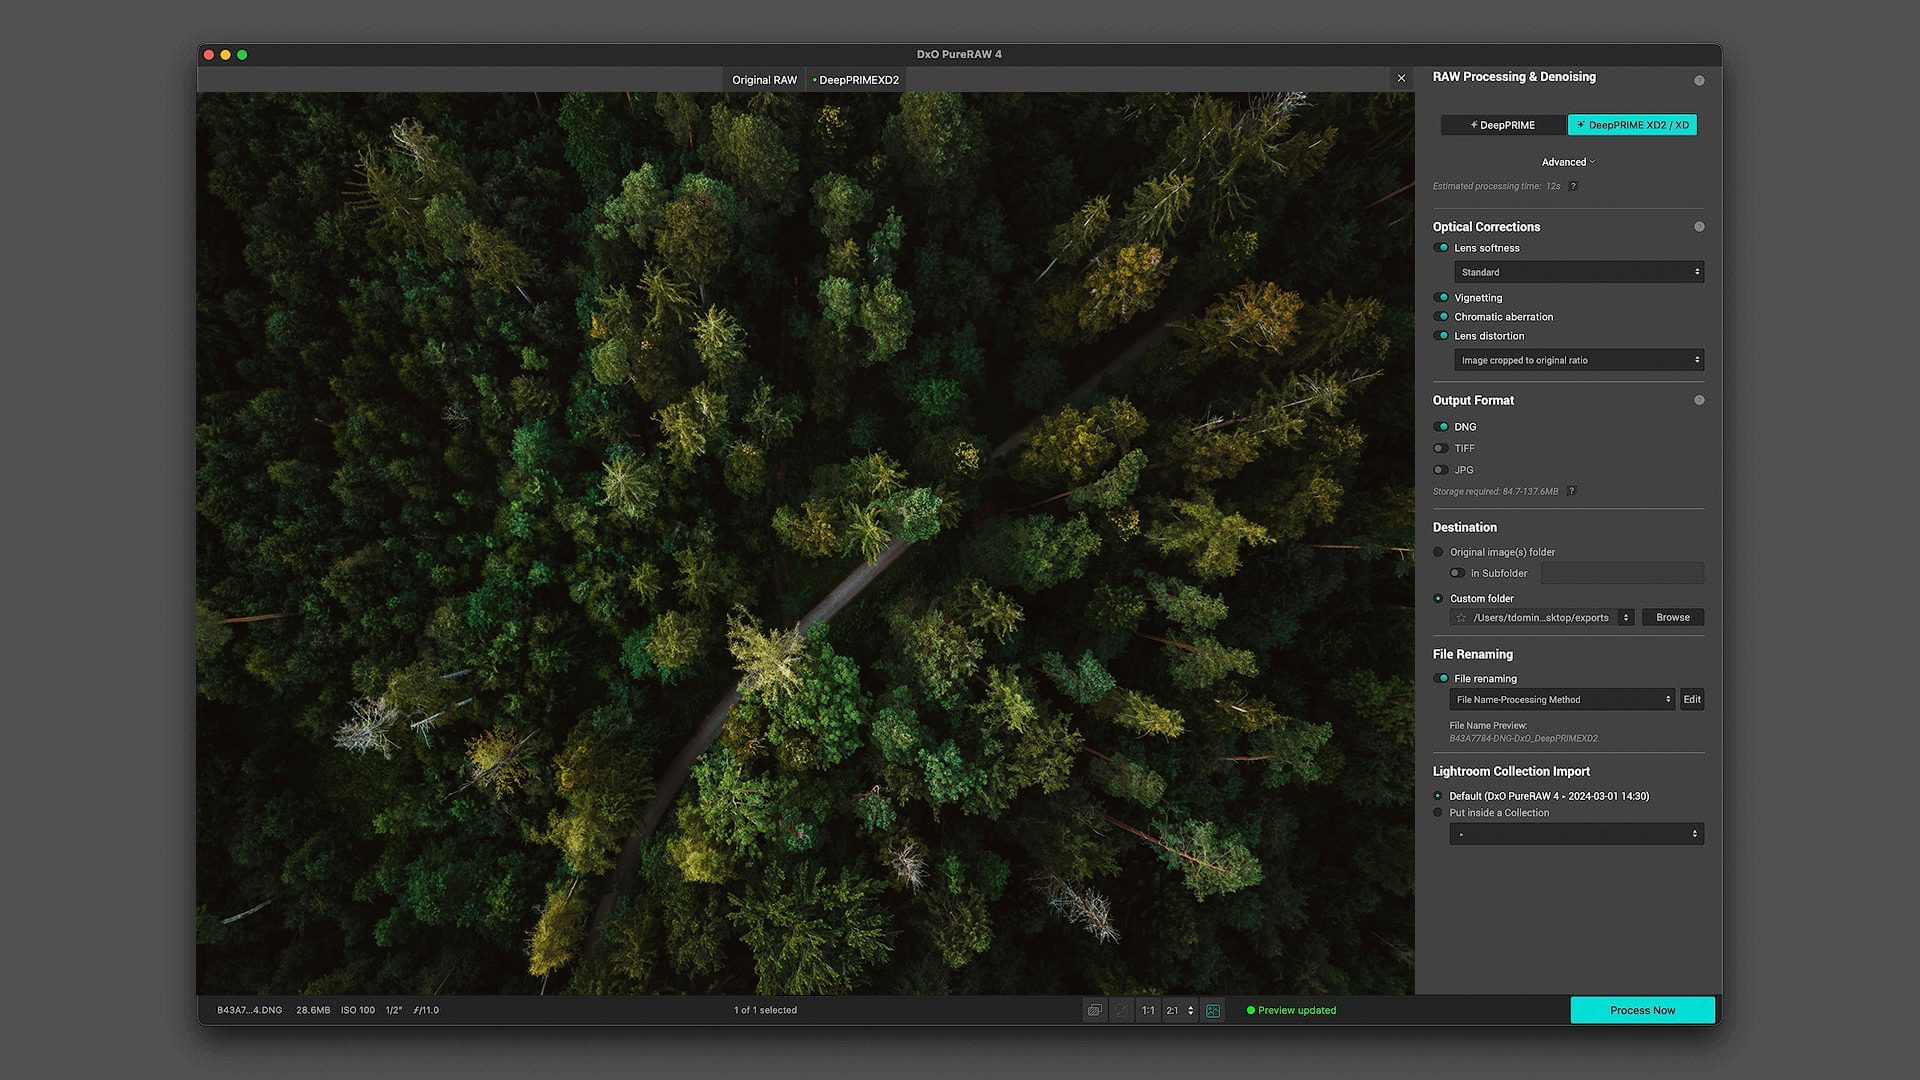This screenshot has width=1920, height=1080.
Task: Open the Lens distortion crop options dropdown
Action: point(1578,360)
